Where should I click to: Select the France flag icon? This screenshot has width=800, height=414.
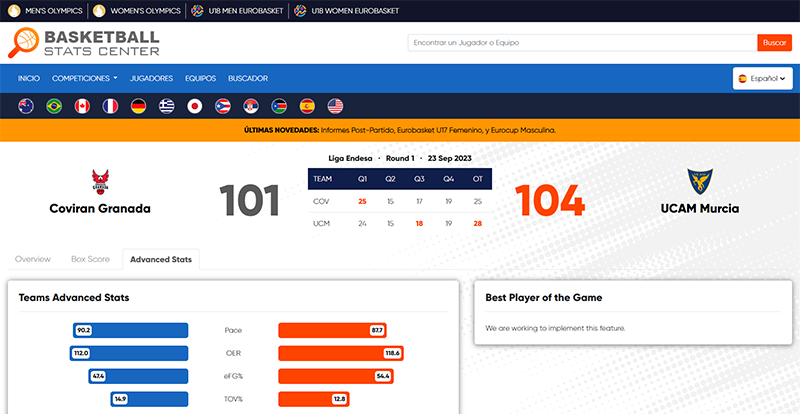[x=110, y=106]
